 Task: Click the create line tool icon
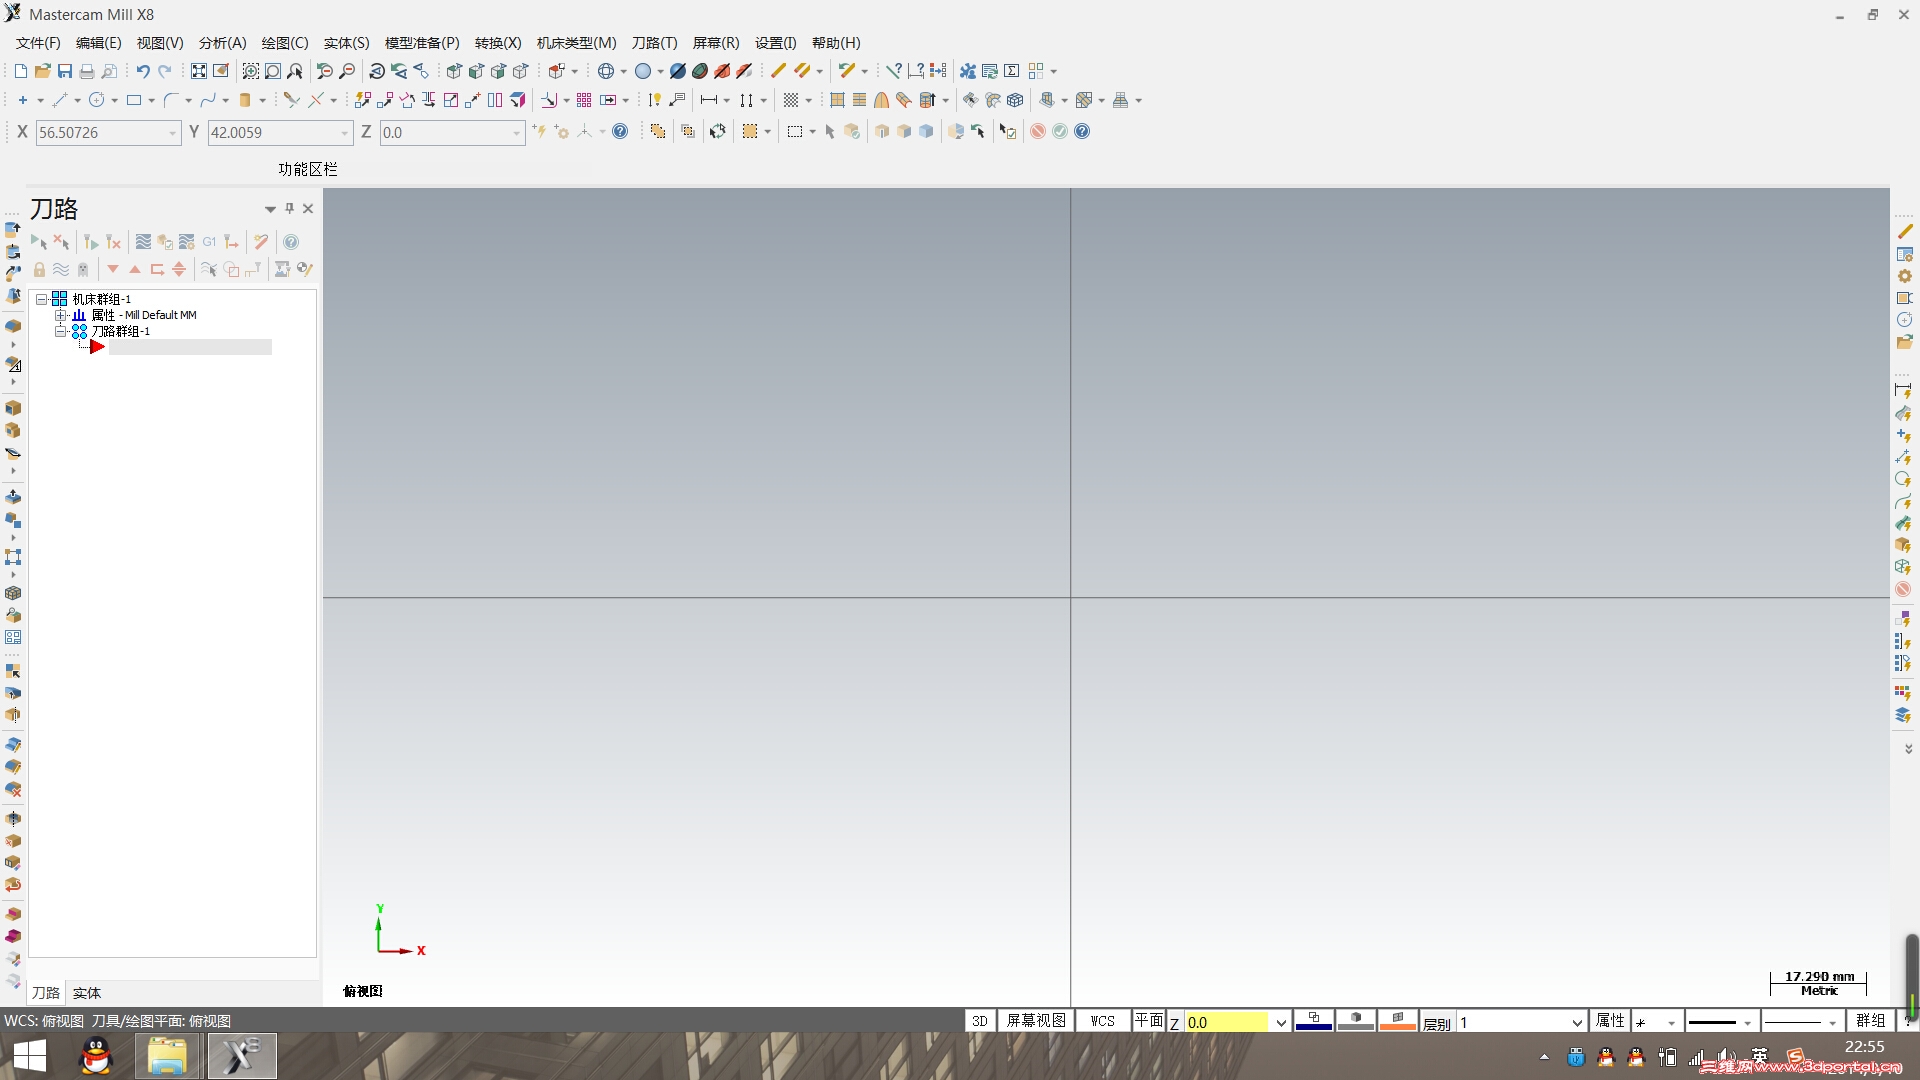59,100
